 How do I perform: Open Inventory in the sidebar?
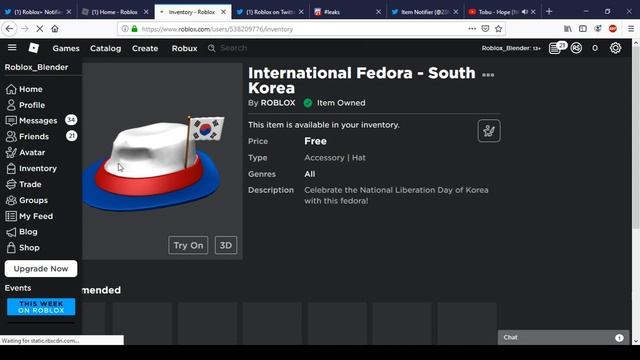pos(31,168)
